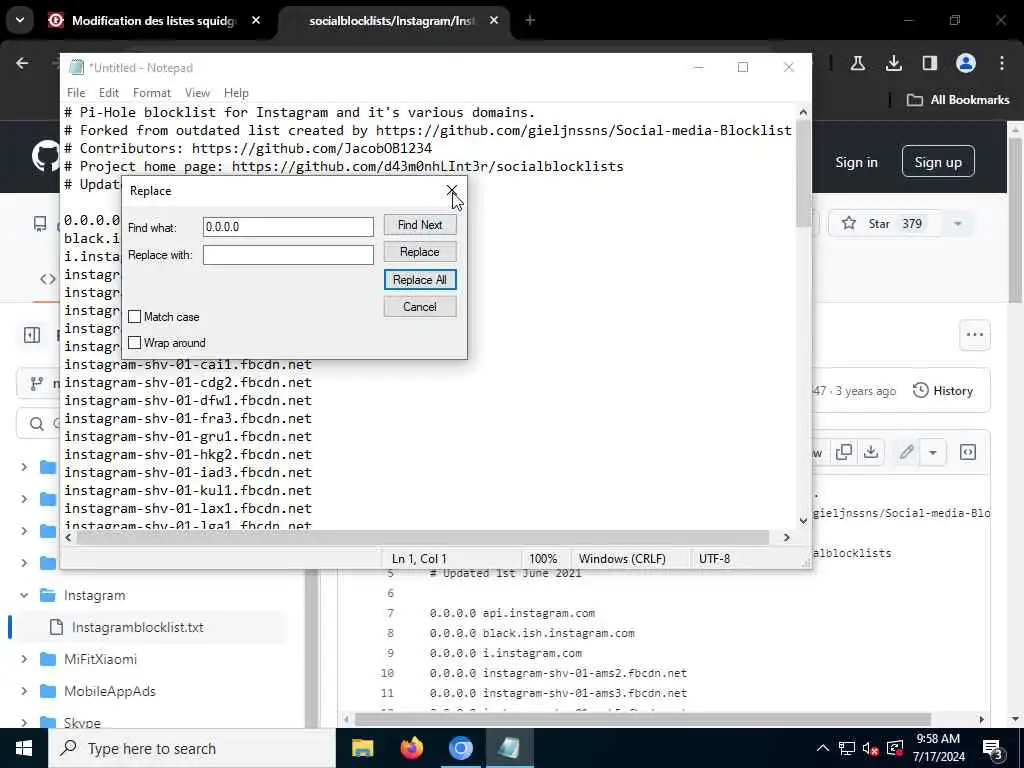Copy raw file icon on GitHub
The image size is (1024, 768).
pyautogui.click(x=844, y=452)
